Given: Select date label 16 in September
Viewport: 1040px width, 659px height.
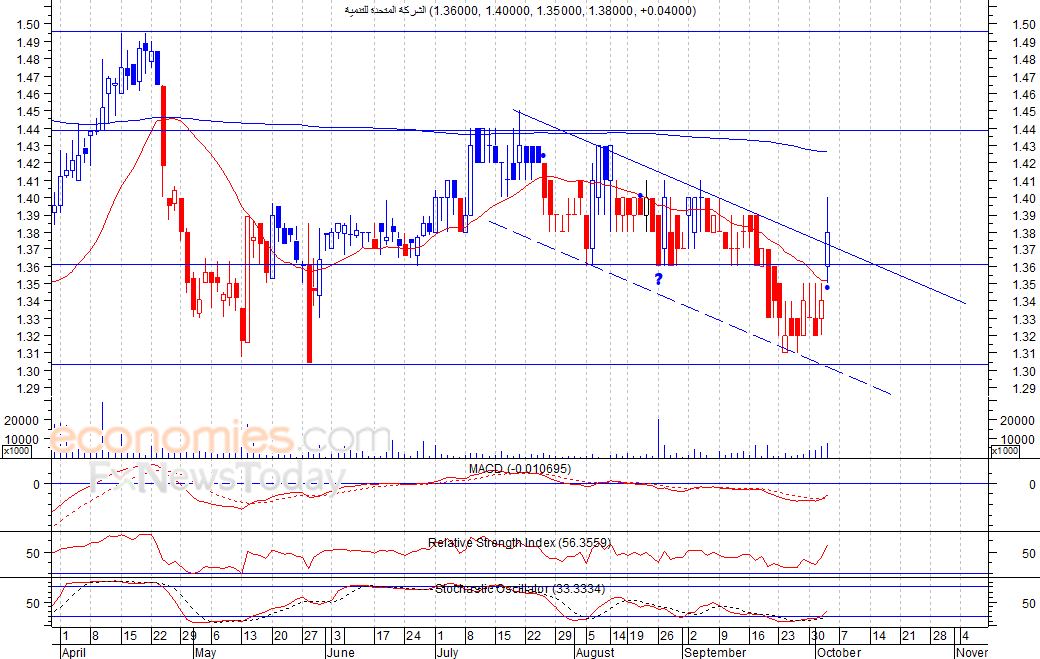Looking at the screenshot, I should click(x=757, y=636).
